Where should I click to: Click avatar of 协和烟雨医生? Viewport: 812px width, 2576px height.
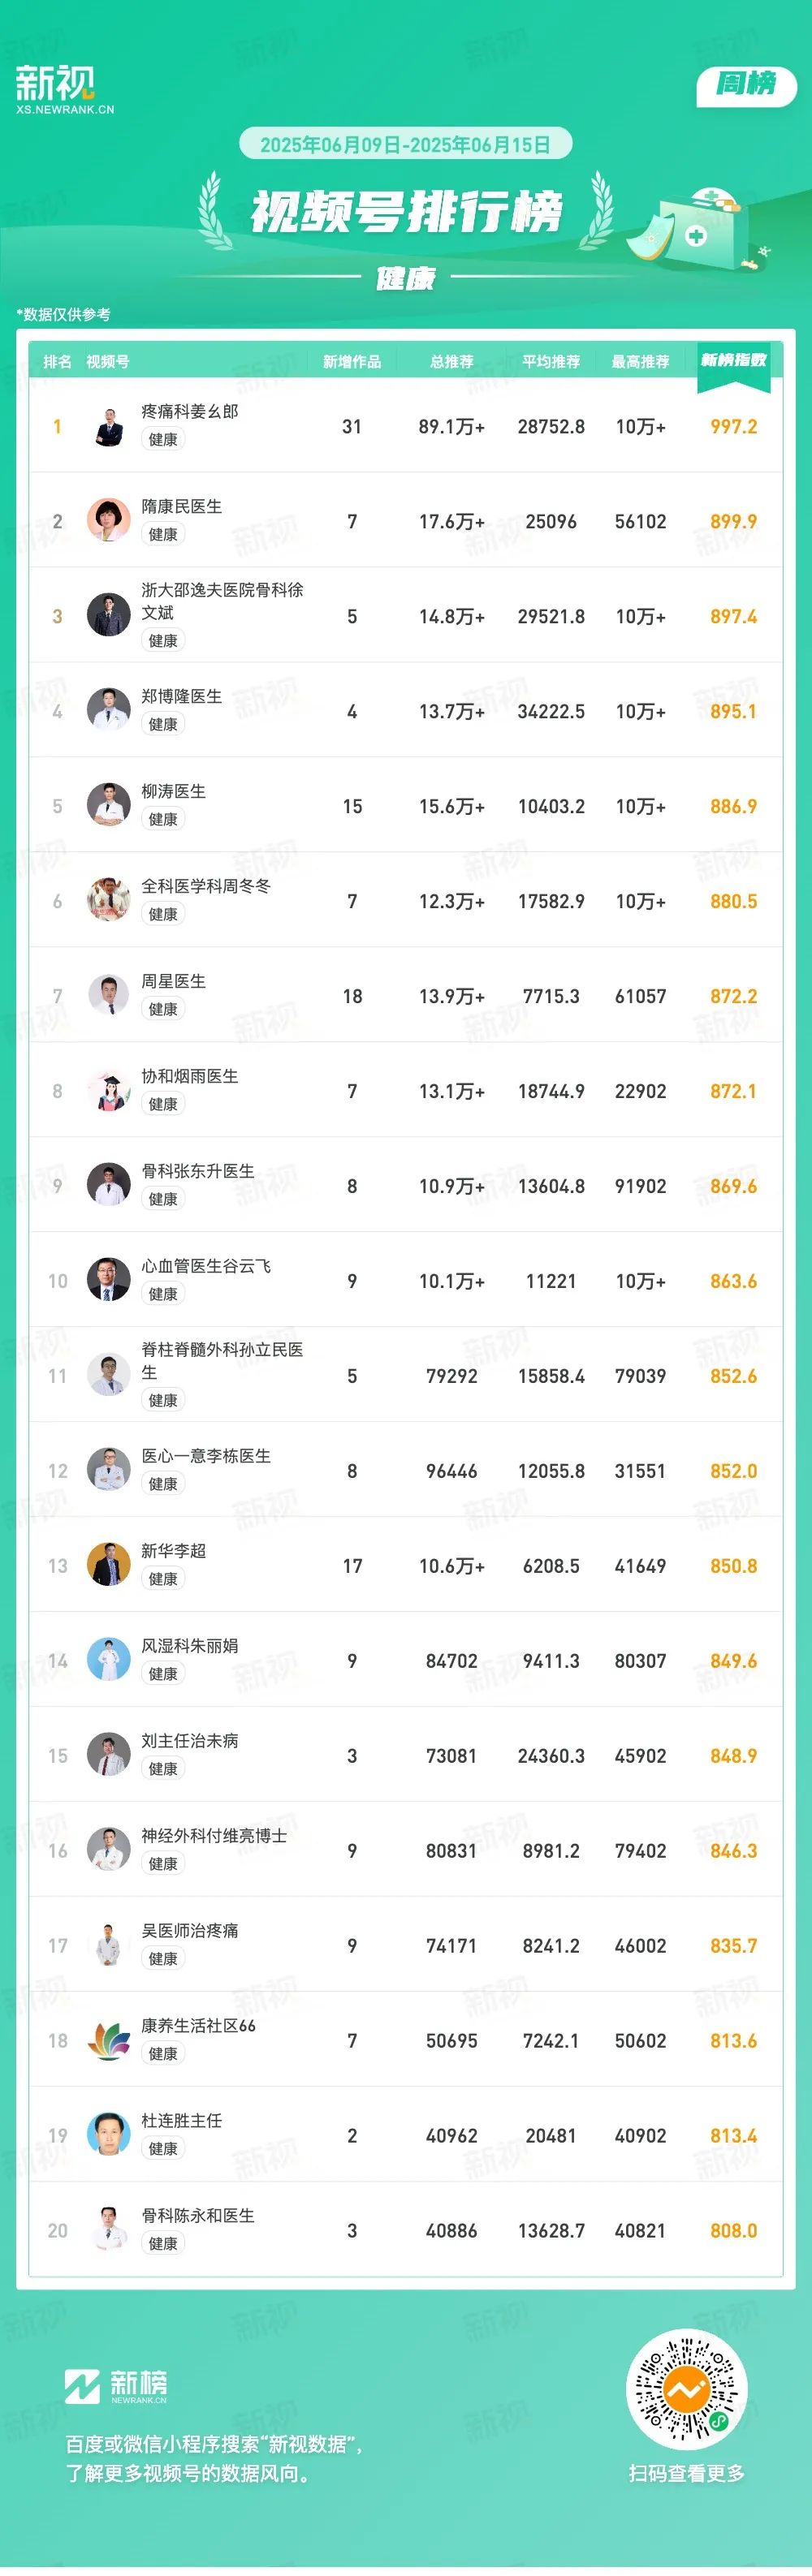click(x=109, y=1091)
